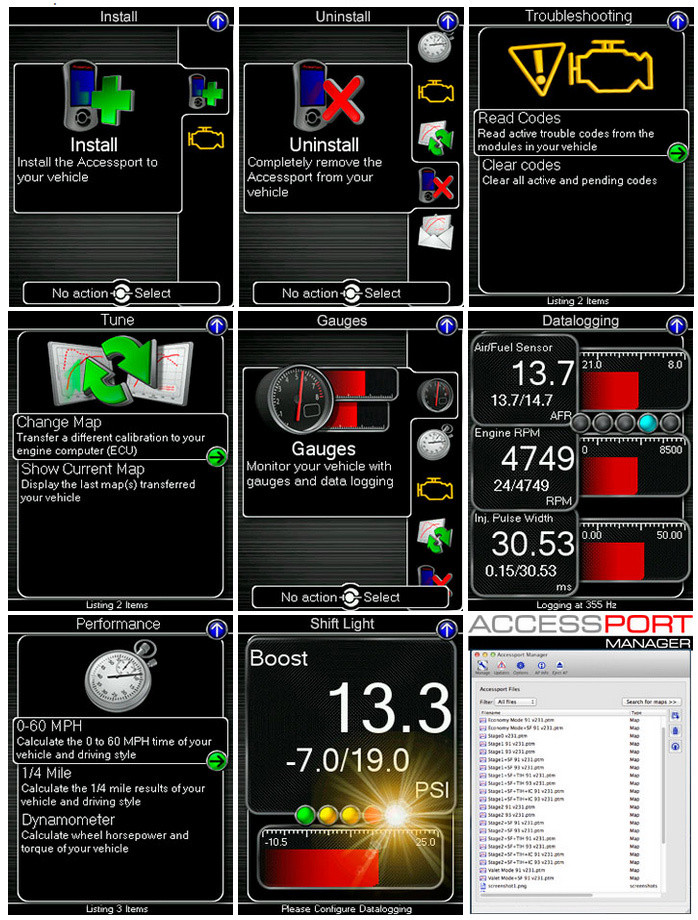Click large Gauges card with tachometer
Viewport: 698px width, 920px height.
tap(327, 442)
